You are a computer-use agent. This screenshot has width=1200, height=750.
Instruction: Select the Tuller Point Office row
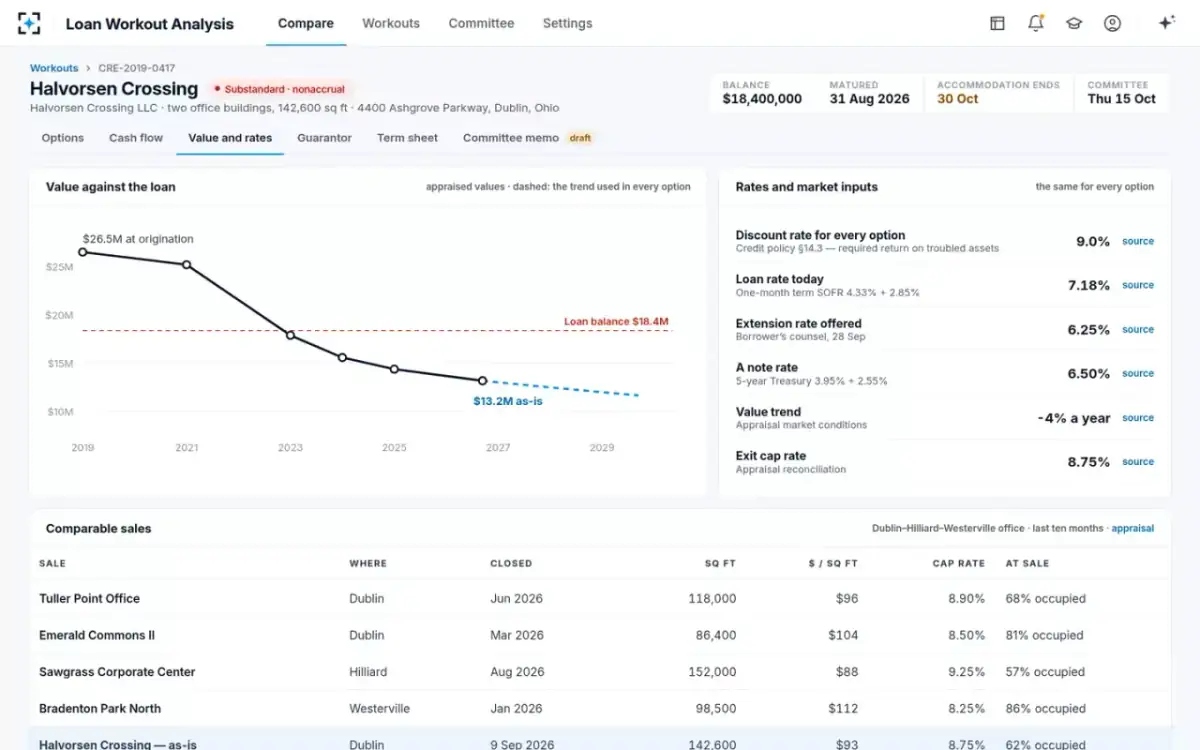pos(600,599)
